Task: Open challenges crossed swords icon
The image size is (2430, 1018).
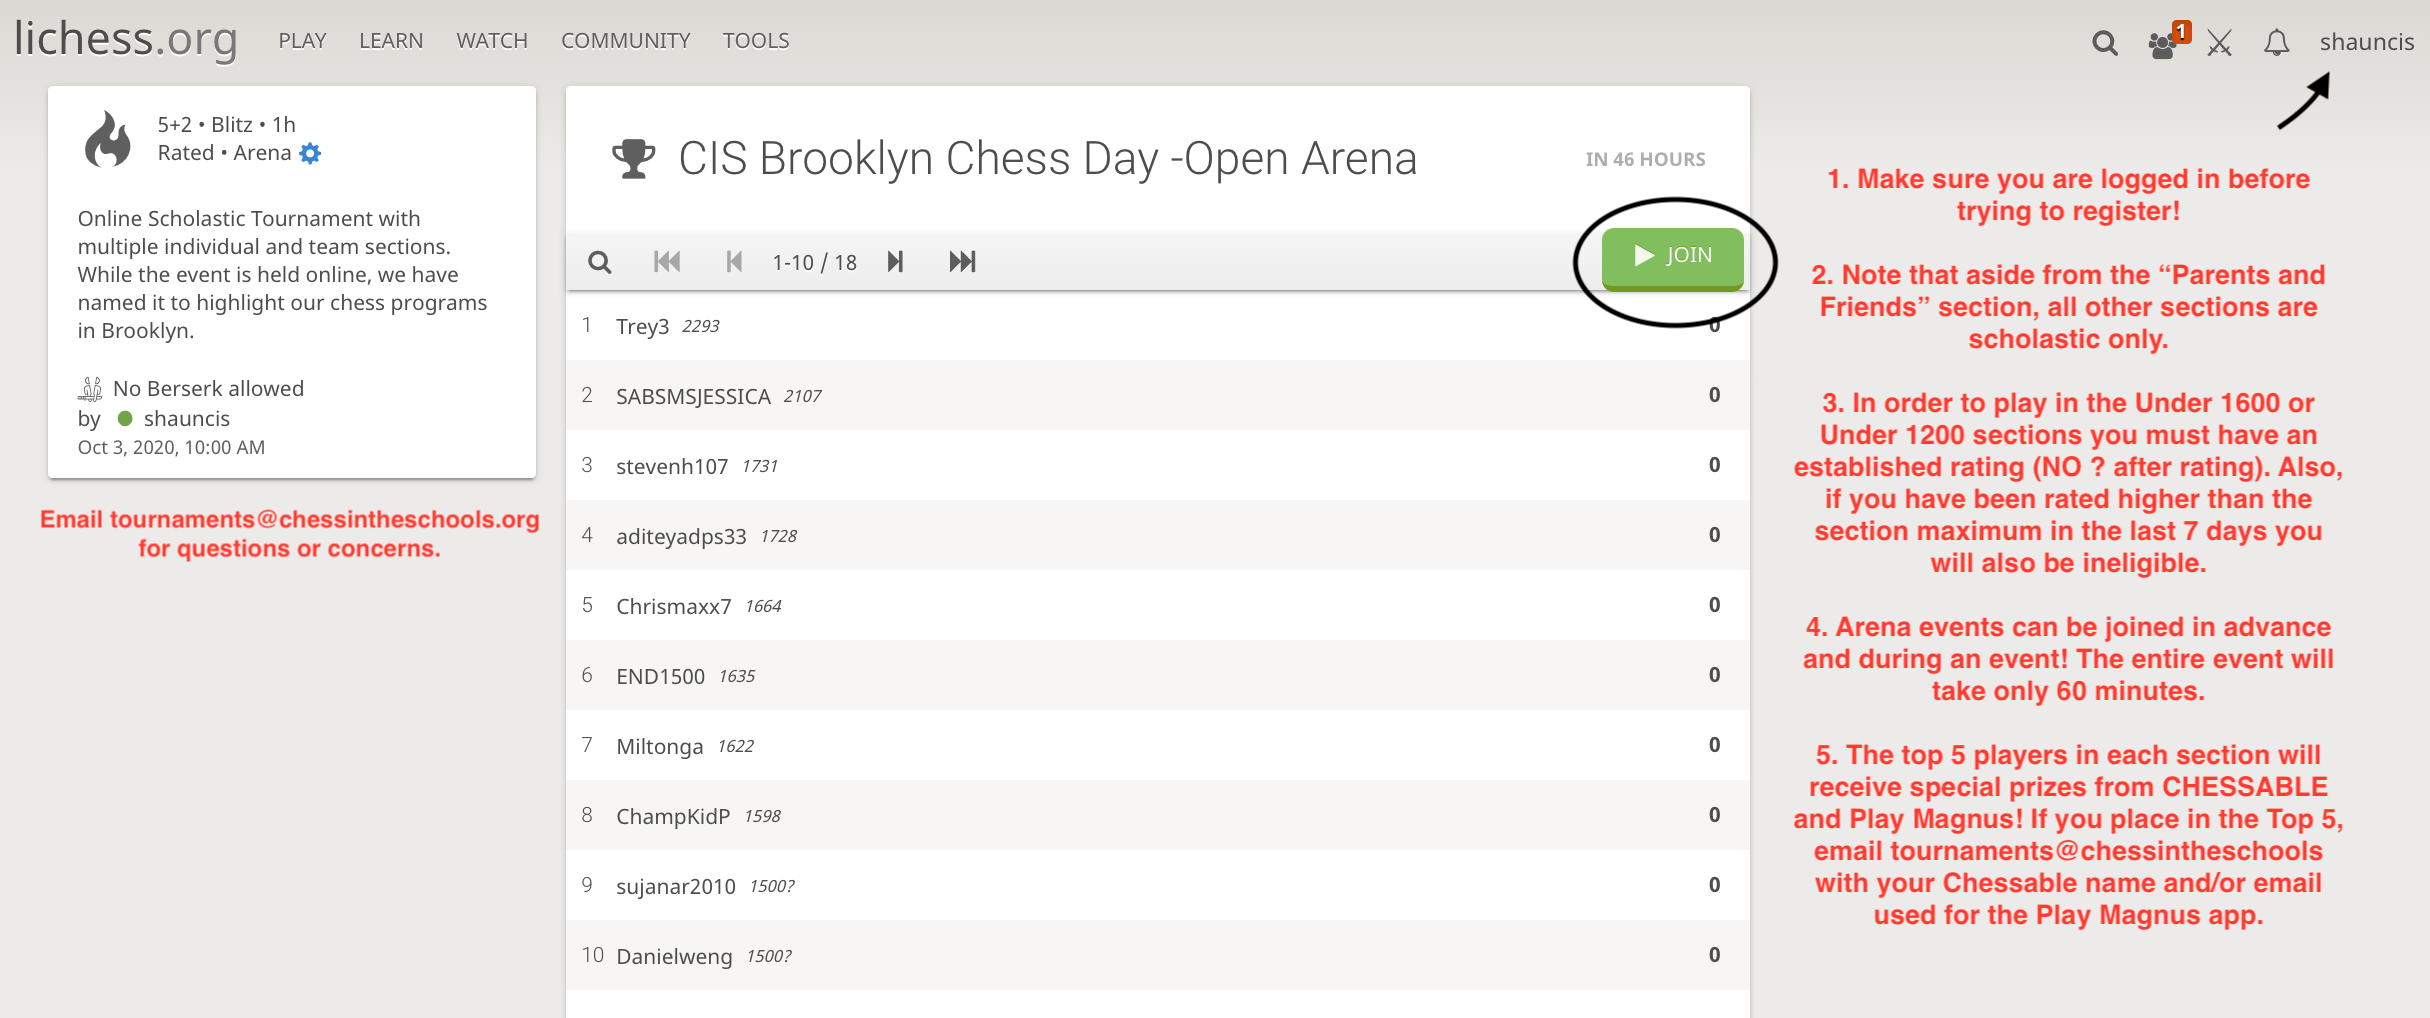Action: coord(2220,43)
